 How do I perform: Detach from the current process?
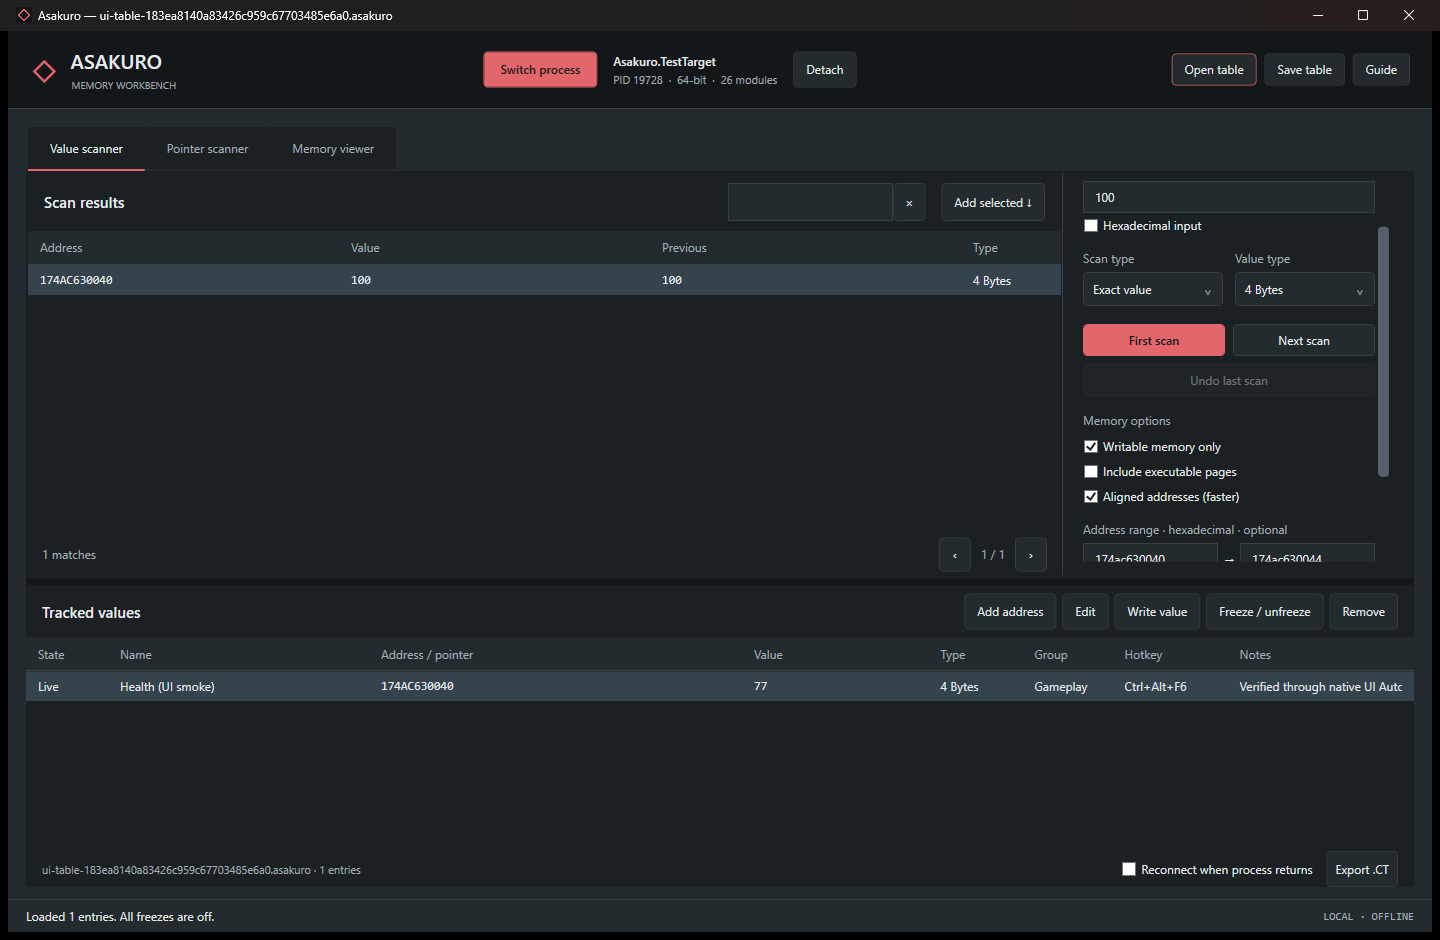point(825,70)
